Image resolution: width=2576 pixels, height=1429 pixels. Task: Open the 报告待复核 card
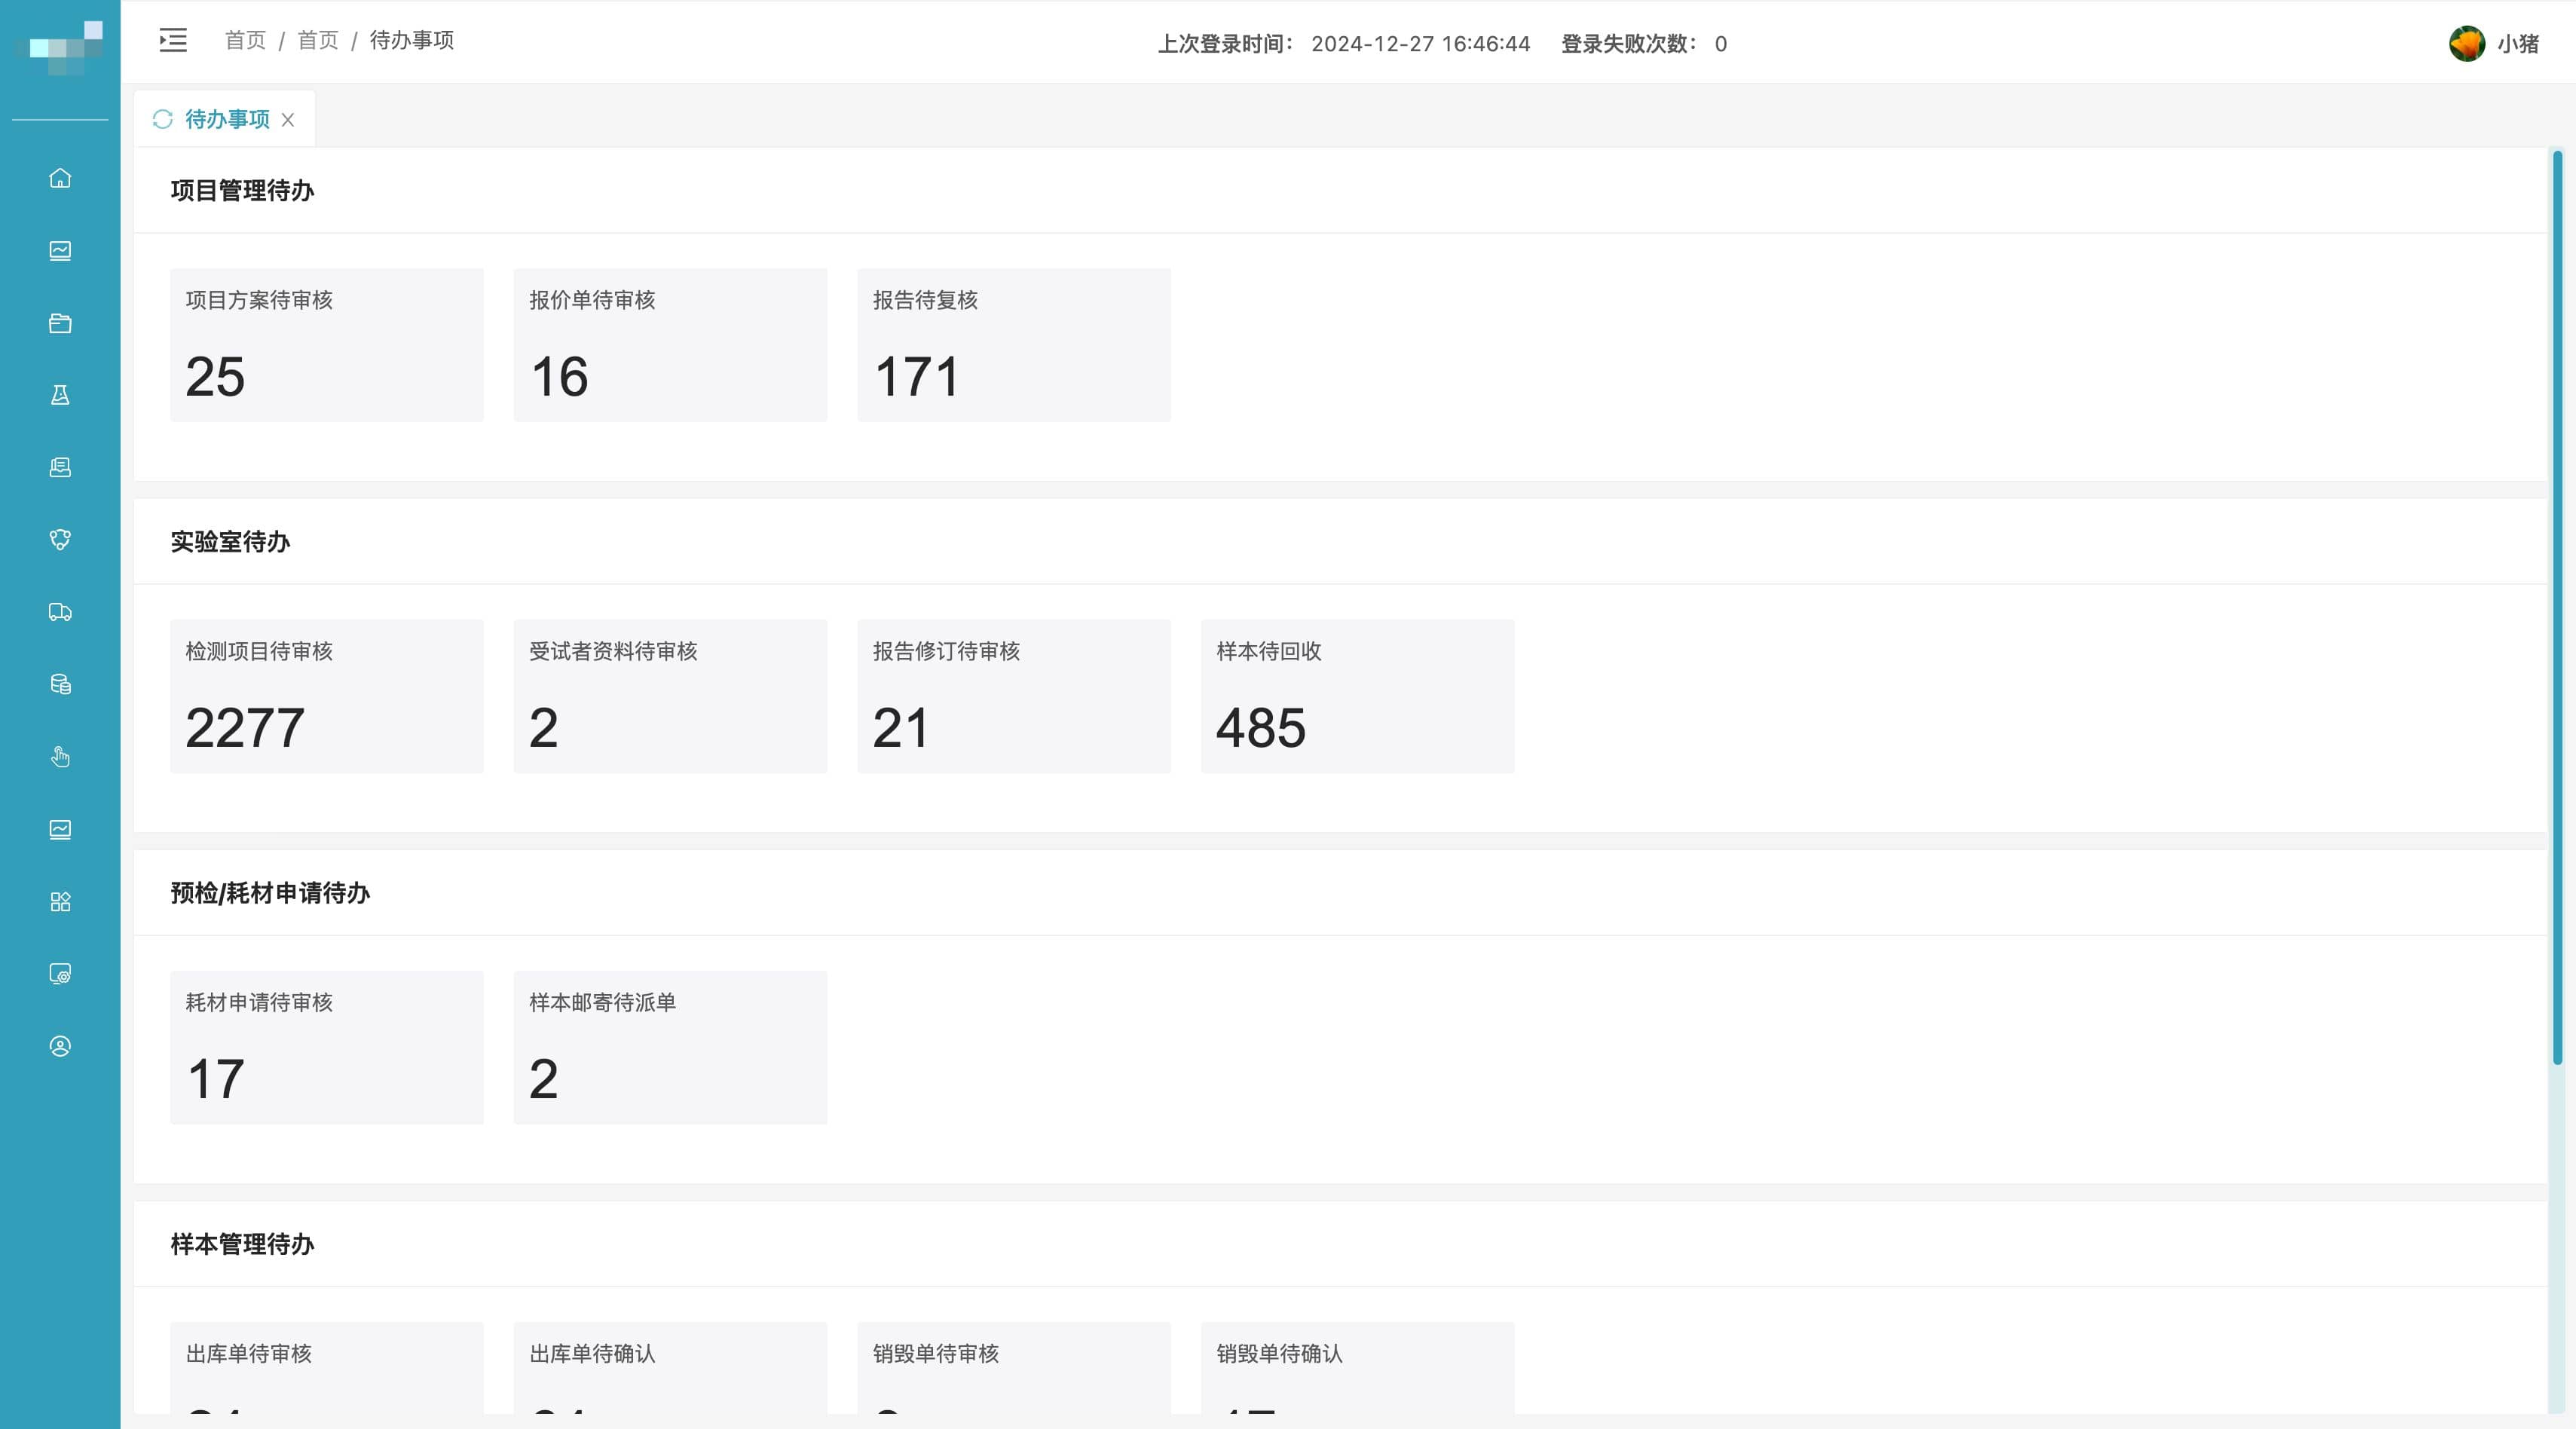coord(1014,345)
